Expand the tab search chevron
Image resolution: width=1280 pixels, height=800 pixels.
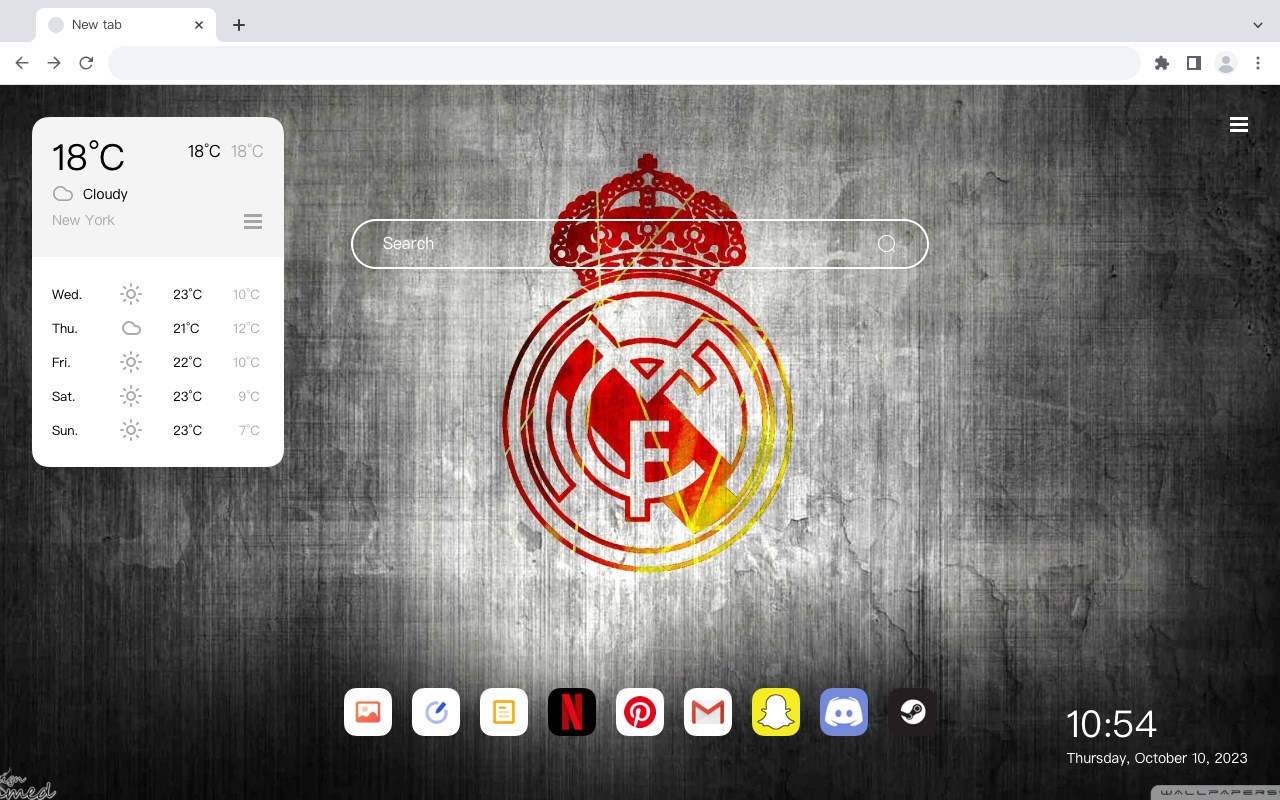[x=1258, y=25]
